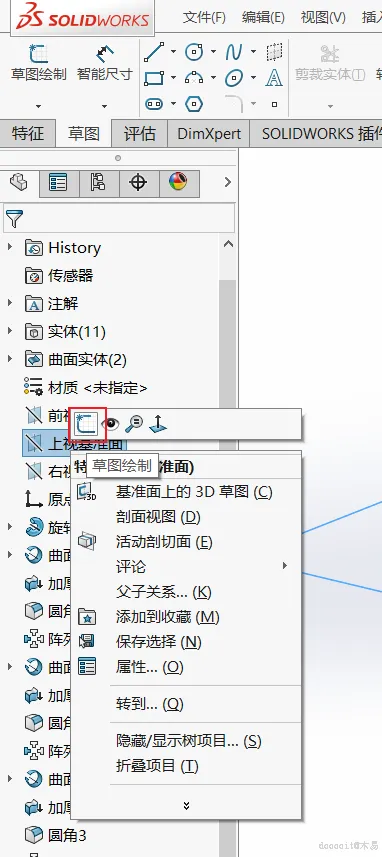The width and height of the screenshot is (382, 857).
Task: Choose 活动剖切面 (E) from context menu
Action: coord(186,542)
